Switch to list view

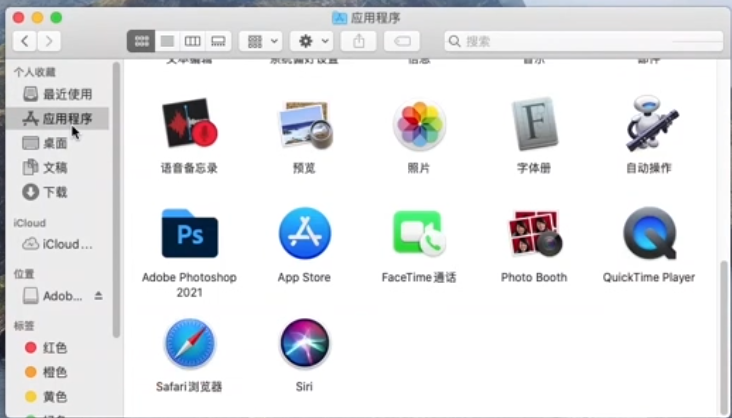(x=167, y=42)
